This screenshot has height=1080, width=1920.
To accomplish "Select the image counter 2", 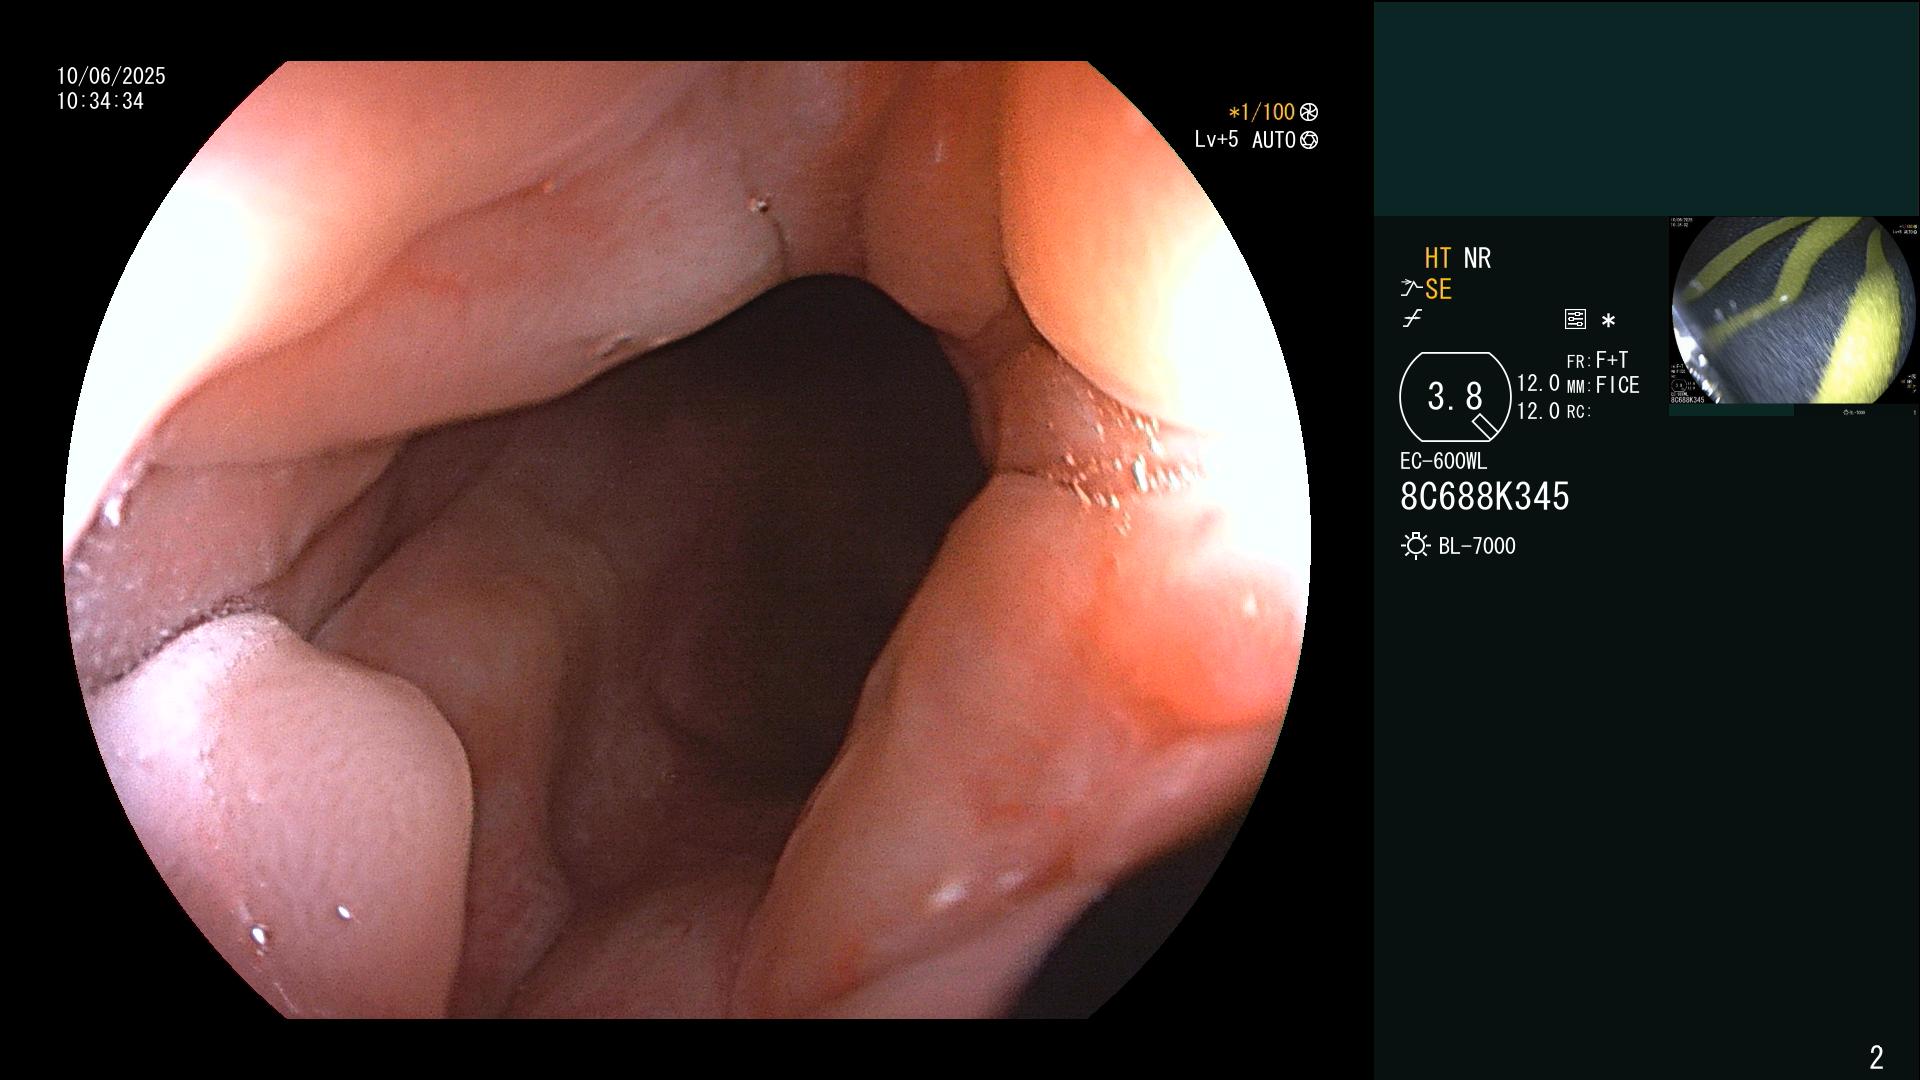I will click(x=1876, y=1057).
